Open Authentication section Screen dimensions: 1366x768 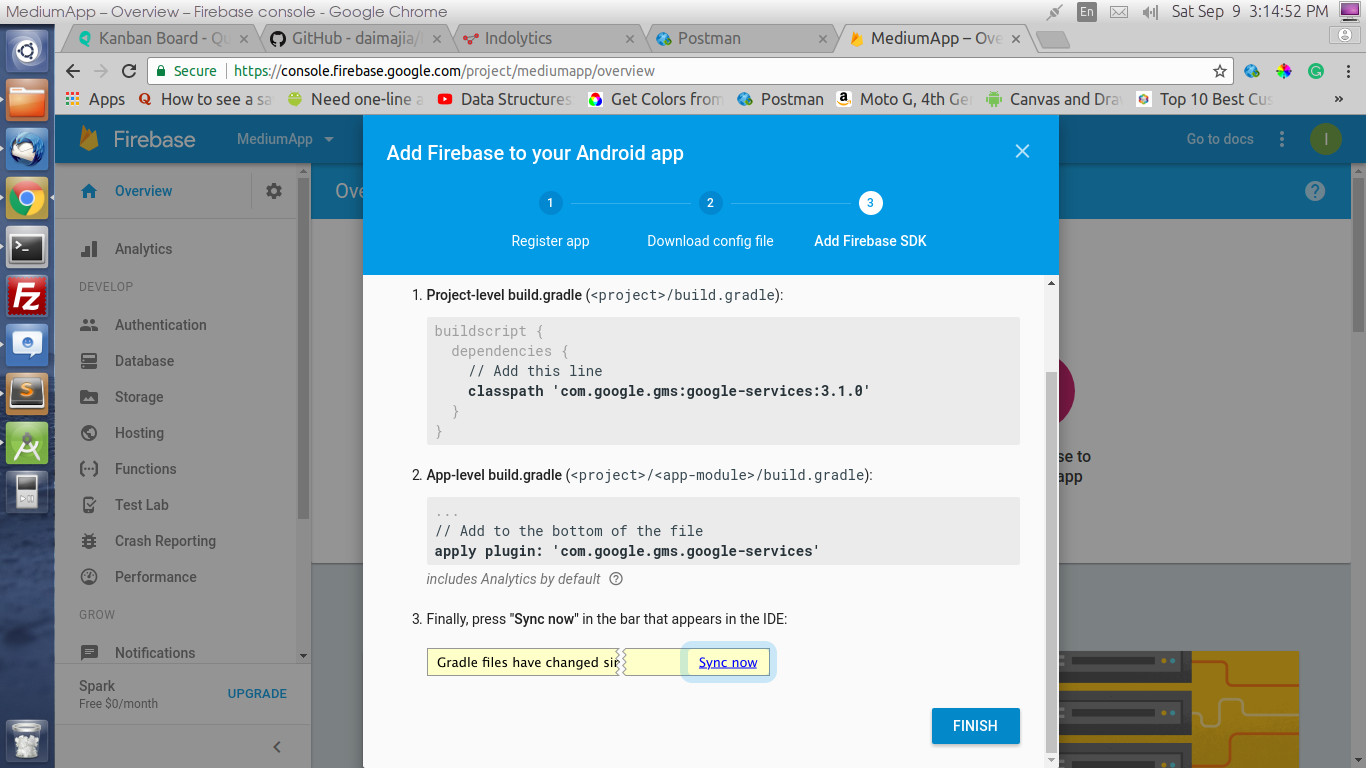click(160, 325)
